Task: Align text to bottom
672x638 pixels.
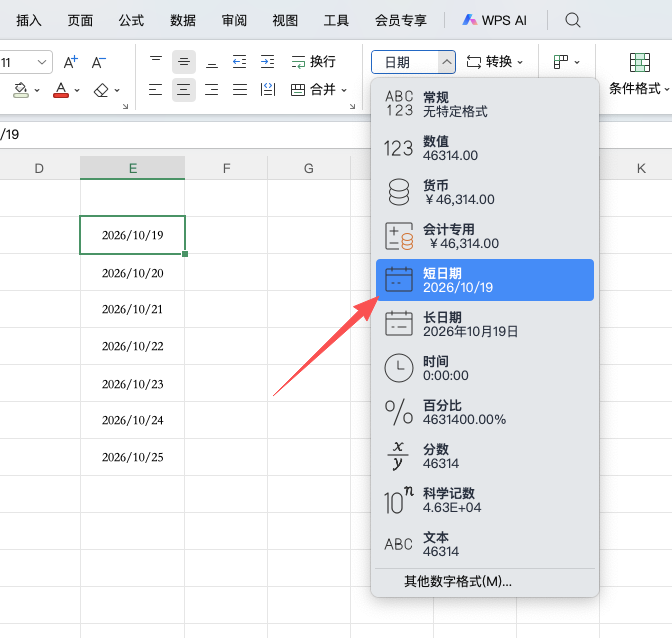Action: tap(212, 62)
